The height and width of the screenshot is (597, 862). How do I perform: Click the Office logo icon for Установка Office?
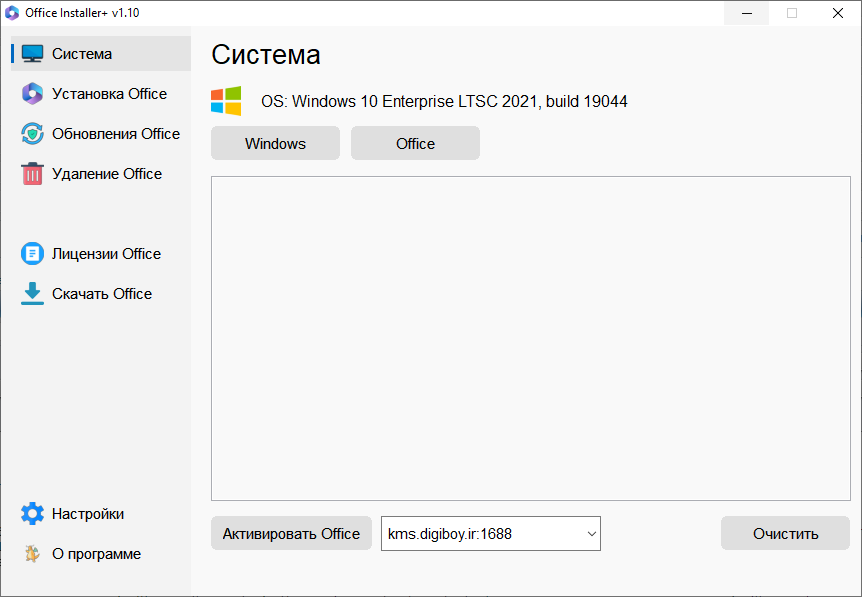pos(33,94)
